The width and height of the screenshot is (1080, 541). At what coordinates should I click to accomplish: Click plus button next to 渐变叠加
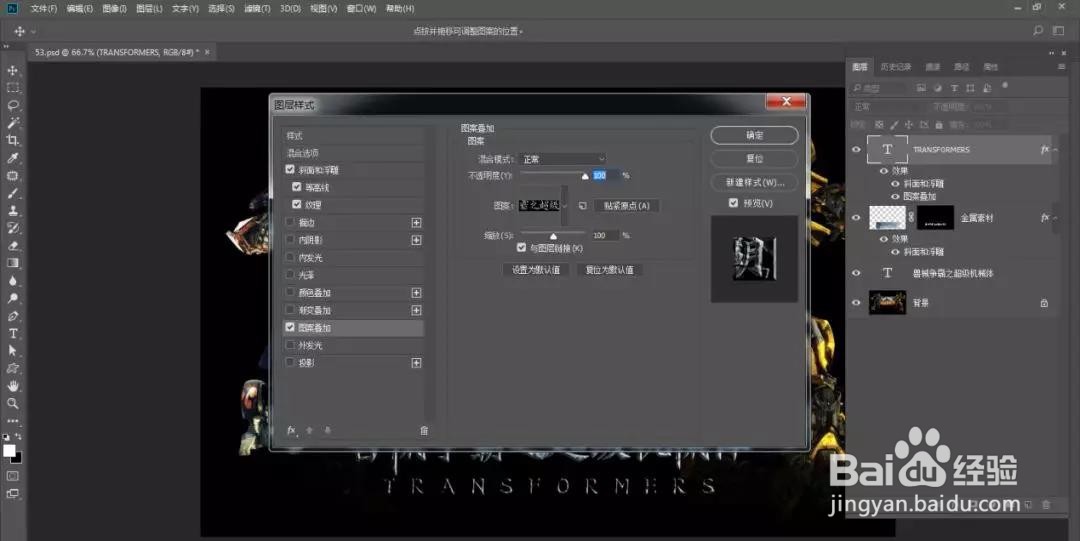[x=416, y=310]
